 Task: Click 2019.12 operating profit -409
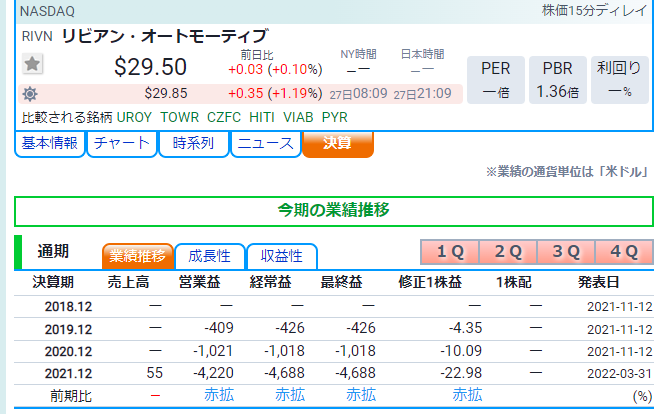[219, 328]
